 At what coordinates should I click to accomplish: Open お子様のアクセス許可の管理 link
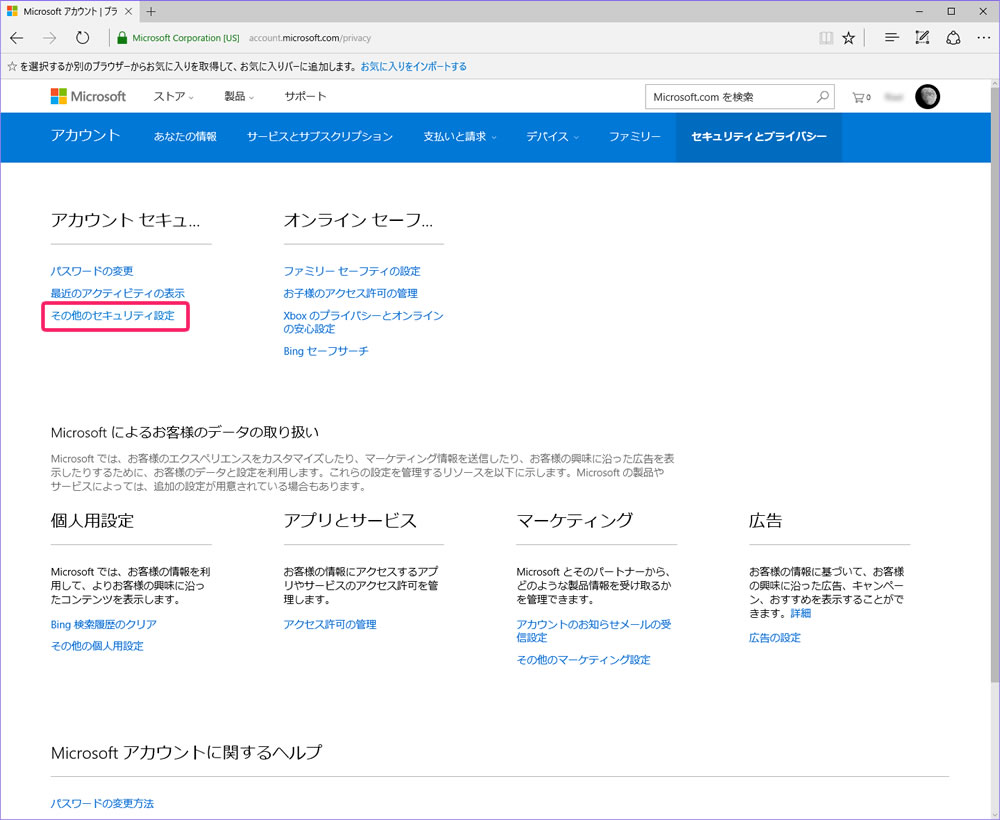(x=351, y=293)
